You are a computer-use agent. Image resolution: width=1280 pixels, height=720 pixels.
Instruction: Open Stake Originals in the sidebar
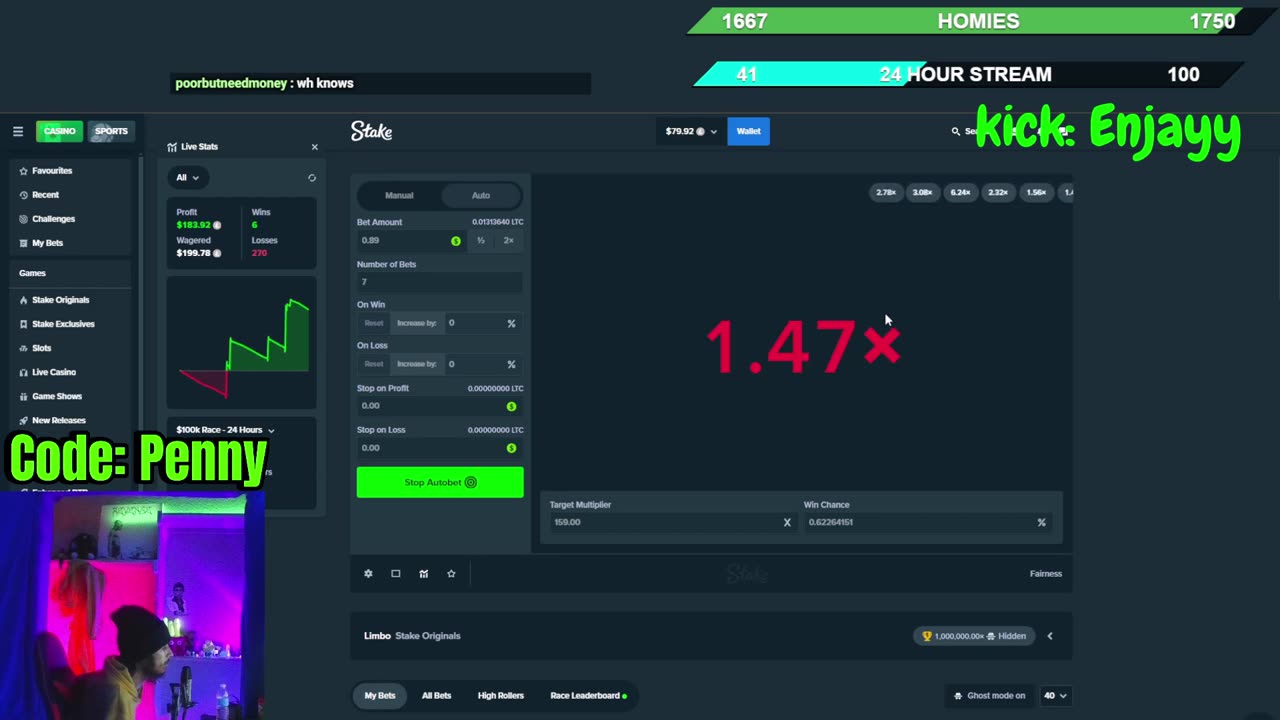click(60, 300)
